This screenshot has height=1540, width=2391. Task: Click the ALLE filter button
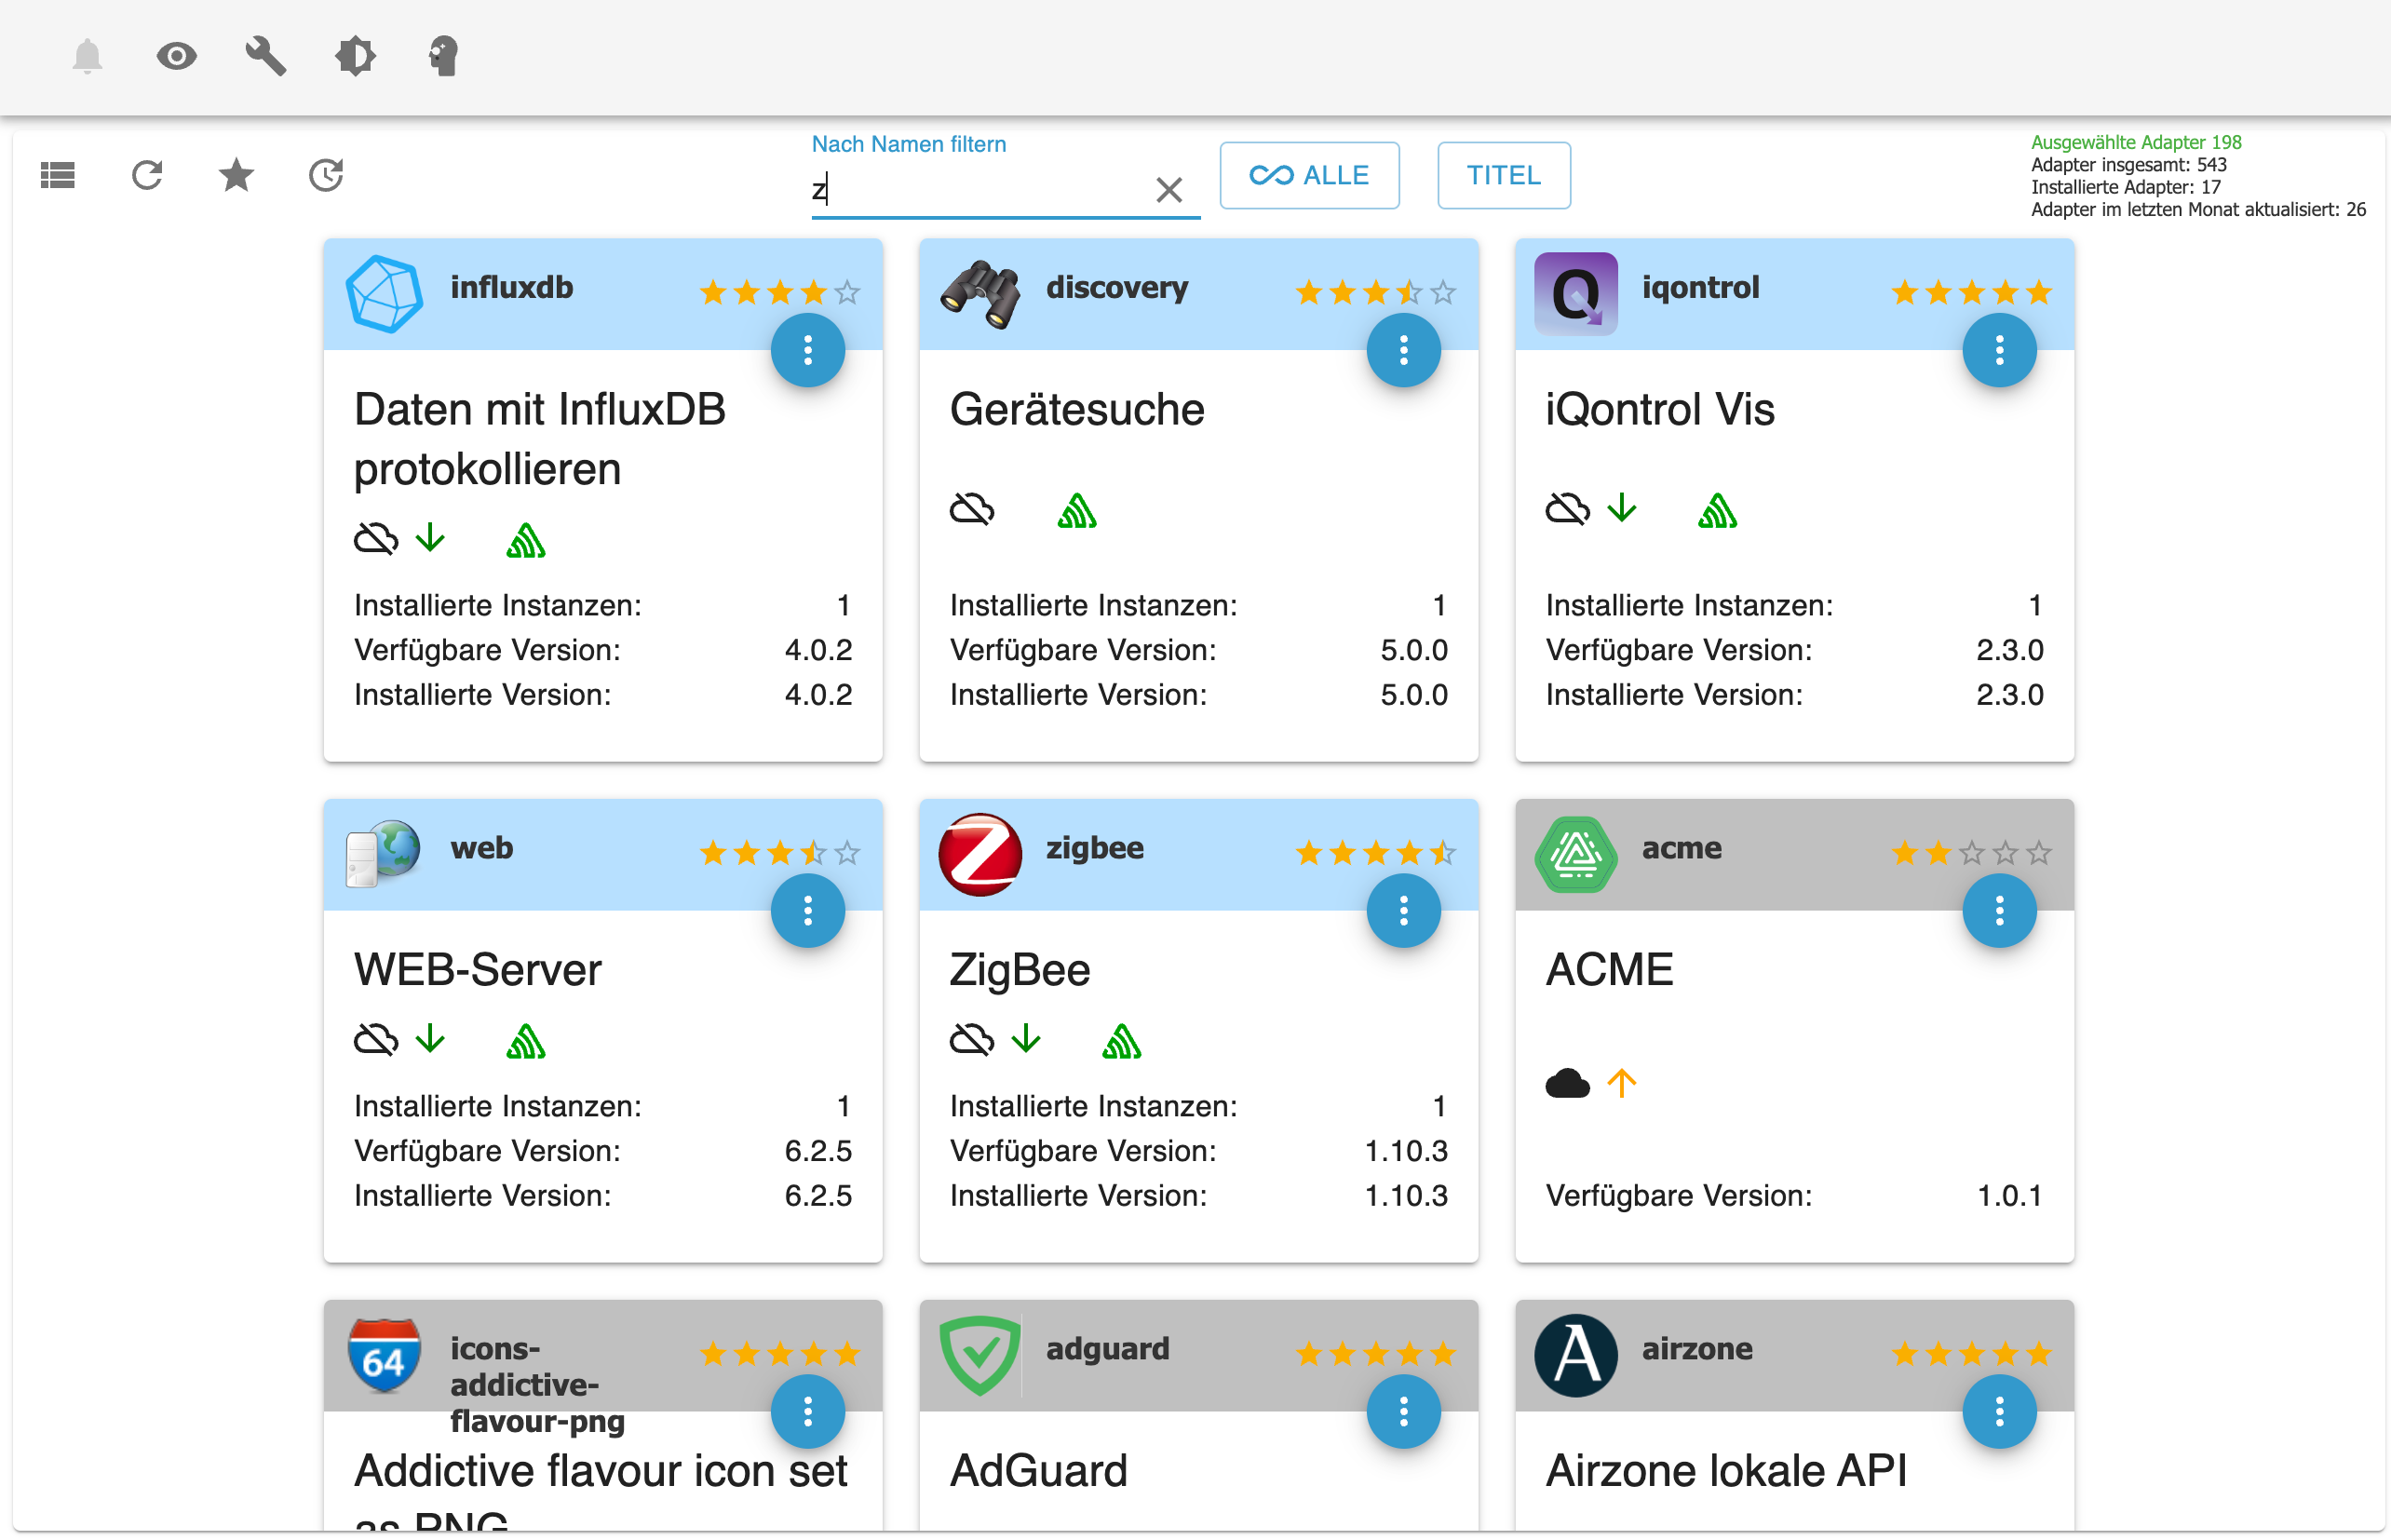[1309, 176]
